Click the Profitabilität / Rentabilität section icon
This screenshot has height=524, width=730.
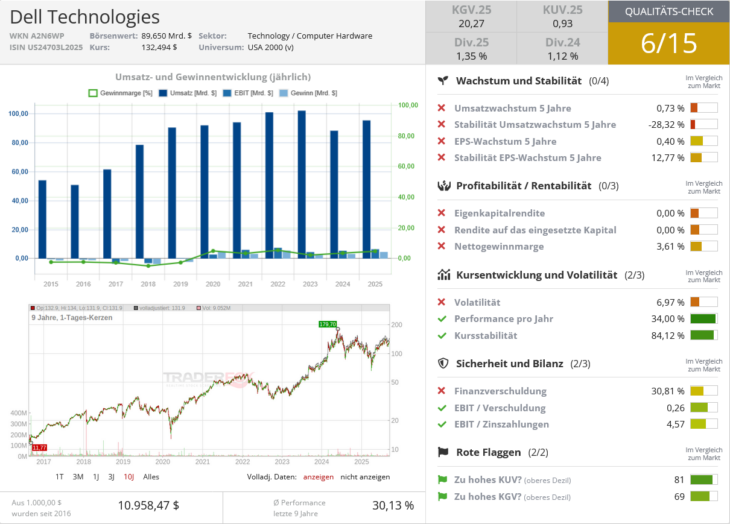(444, 186)
